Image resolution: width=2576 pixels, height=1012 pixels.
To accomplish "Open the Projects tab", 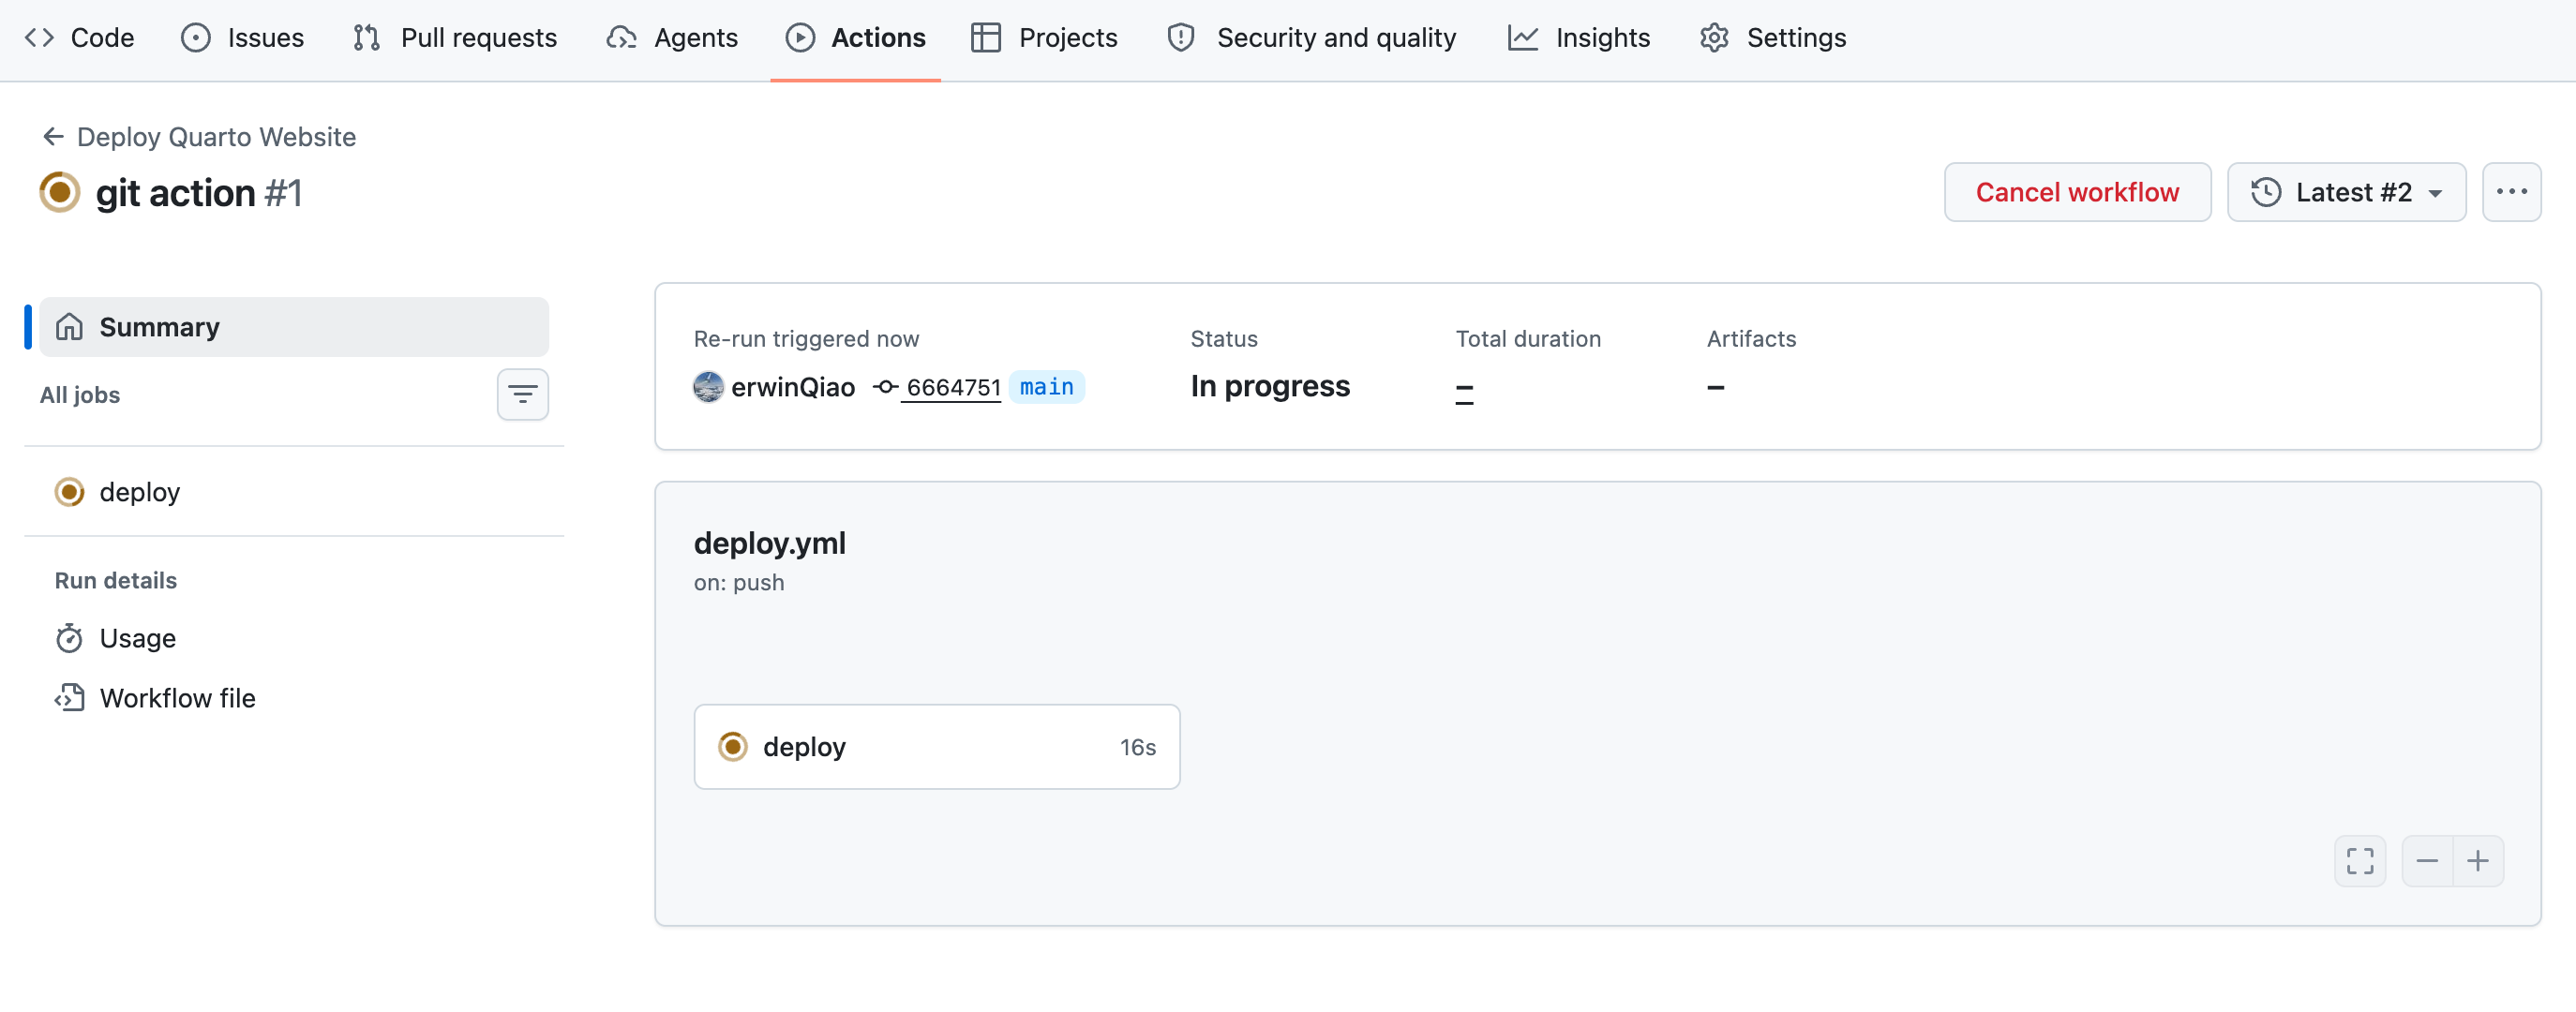I will point(1044,38).
